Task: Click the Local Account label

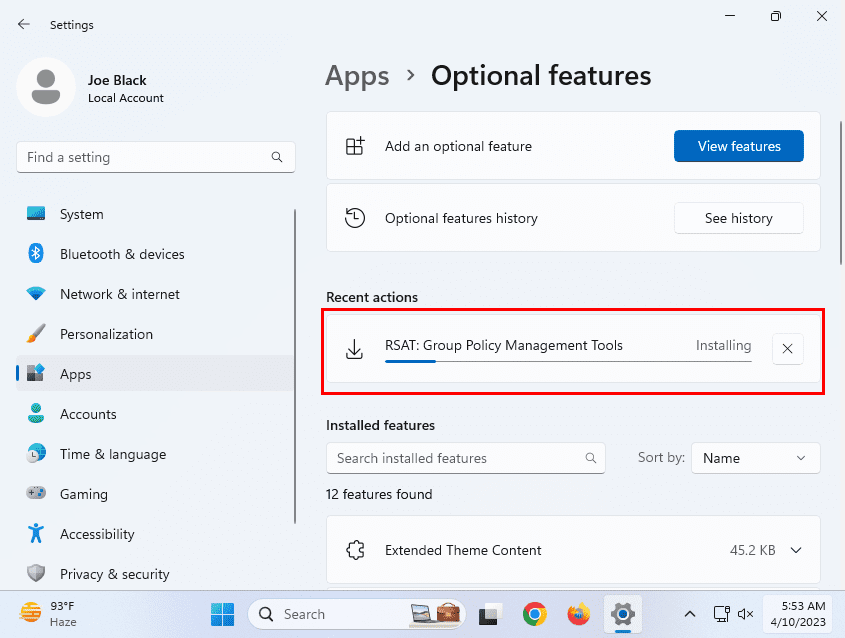Action: pos(126,98)
